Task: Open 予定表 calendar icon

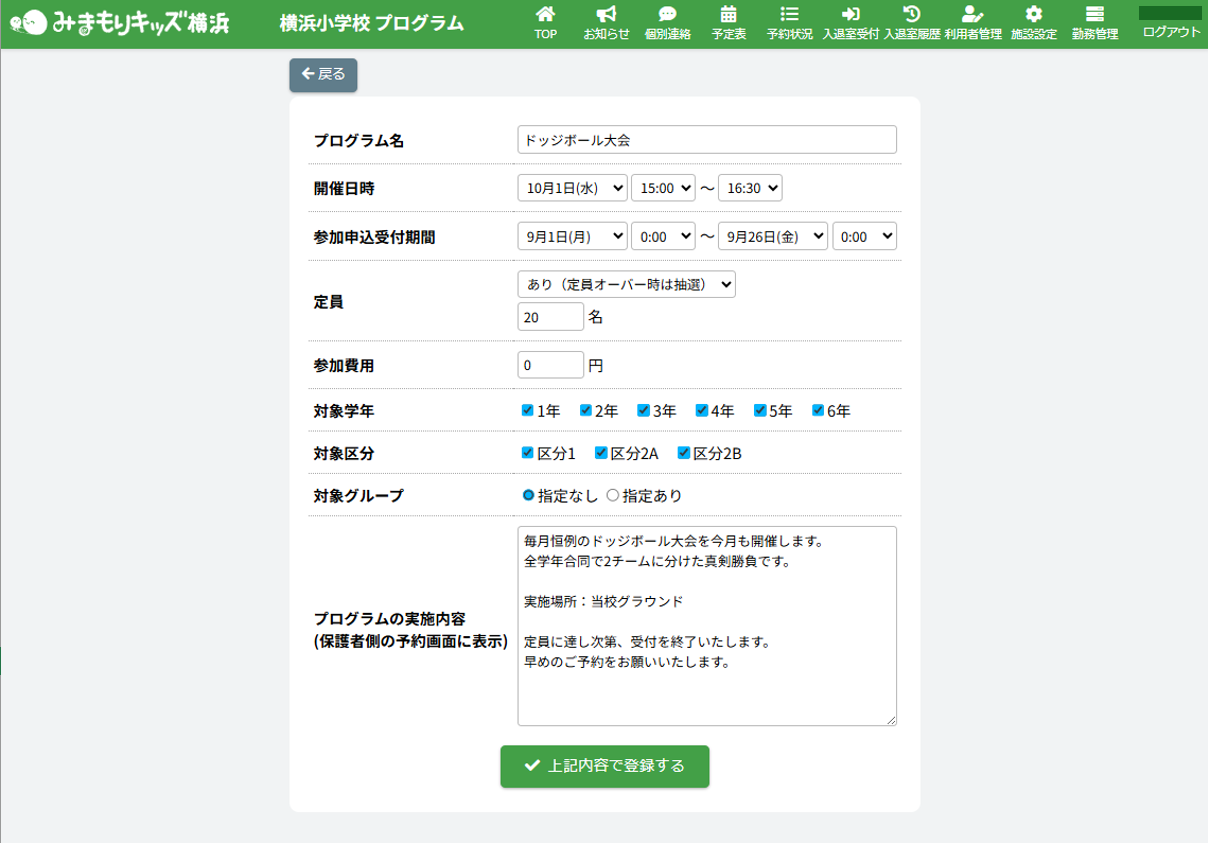Action: [728, 14]
